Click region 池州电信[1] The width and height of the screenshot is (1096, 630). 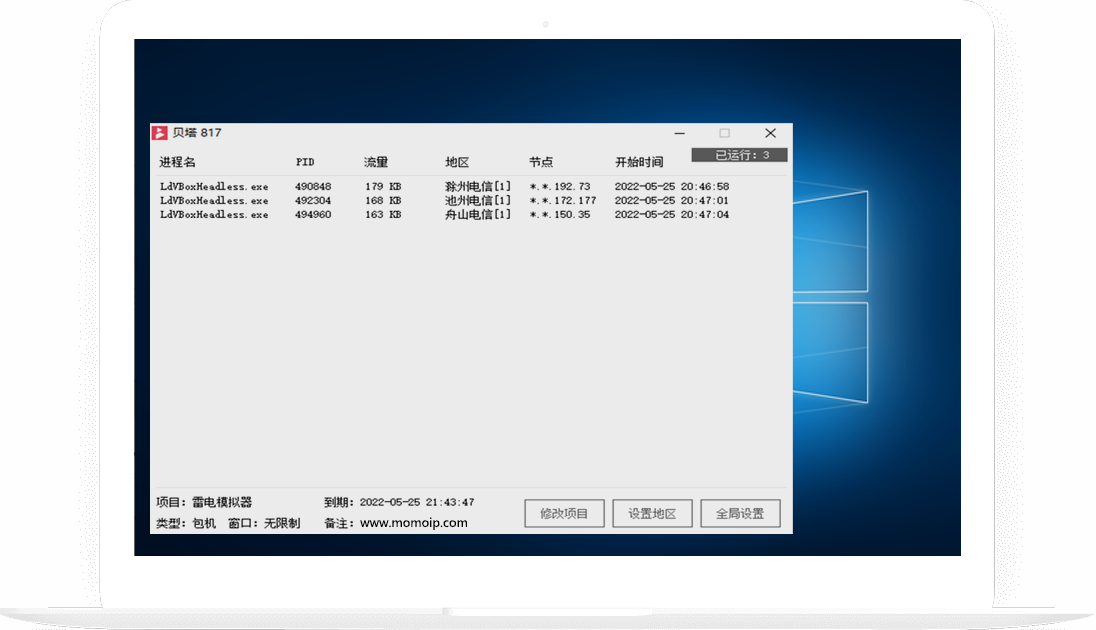[x=478, y=201]
